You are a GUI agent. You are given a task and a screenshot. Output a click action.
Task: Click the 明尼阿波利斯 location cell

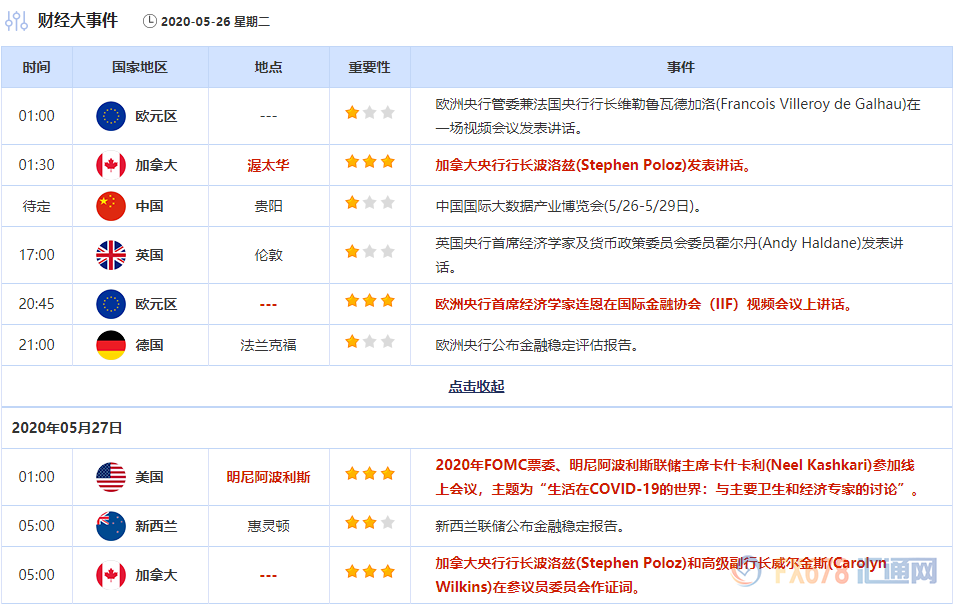click(269, 477)
